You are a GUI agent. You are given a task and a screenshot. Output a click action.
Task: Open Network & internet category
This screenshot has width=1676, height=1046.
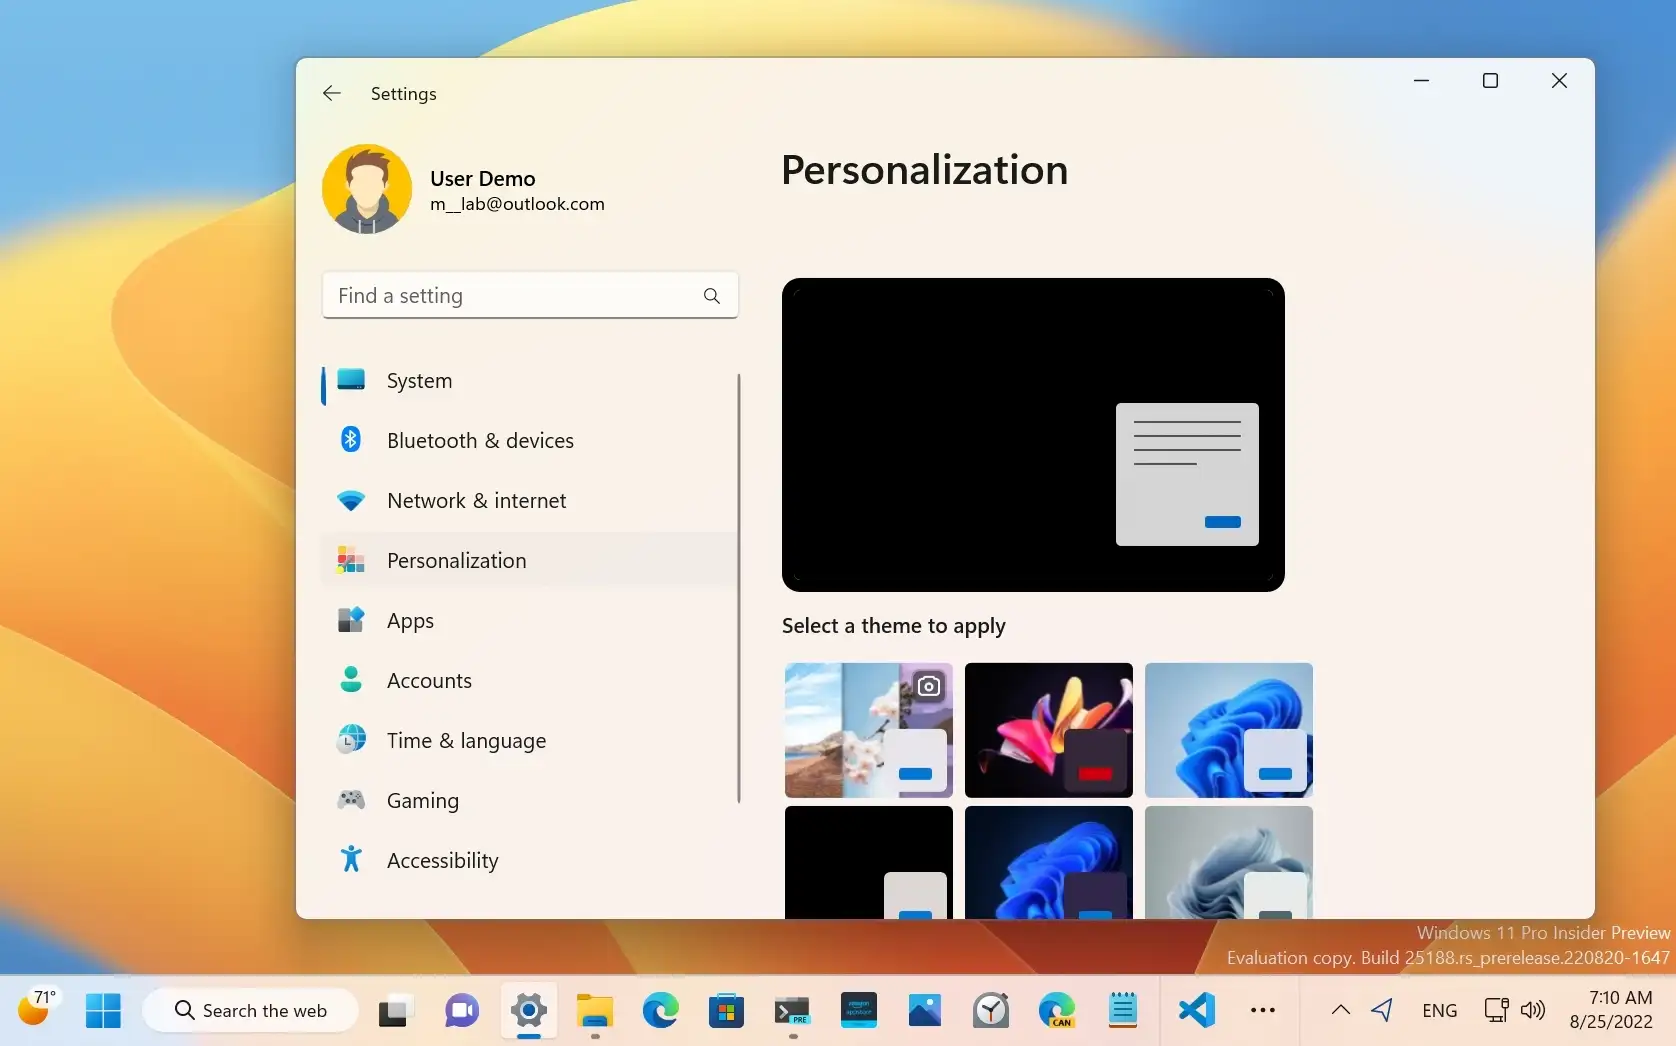528,501
